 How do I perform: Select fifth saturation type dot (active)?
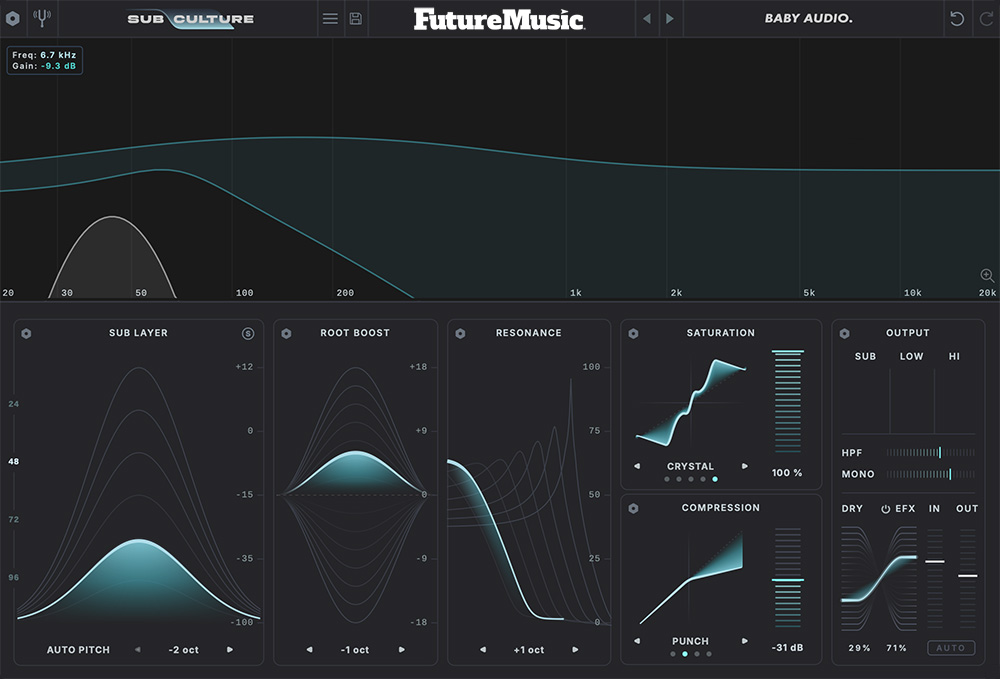pyautogui.click(x=715, y=479)
